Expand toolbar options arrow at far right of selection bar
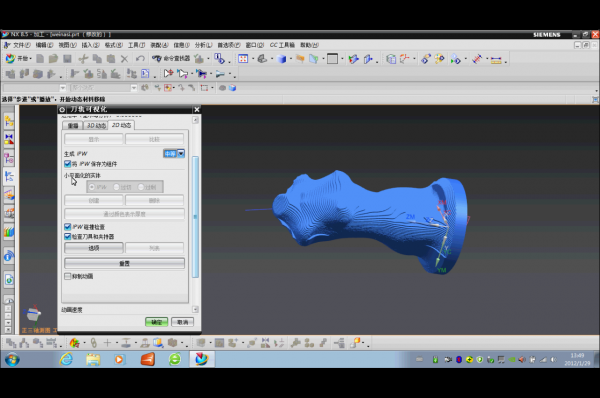 pos(597,91)
